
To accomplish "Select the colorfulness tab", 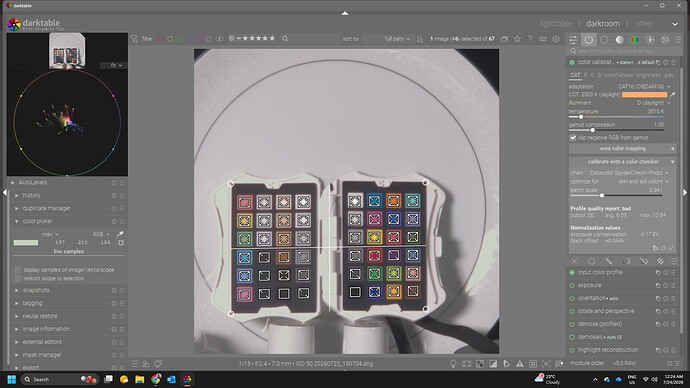I will pyautogui.click(x=618, y=75).
